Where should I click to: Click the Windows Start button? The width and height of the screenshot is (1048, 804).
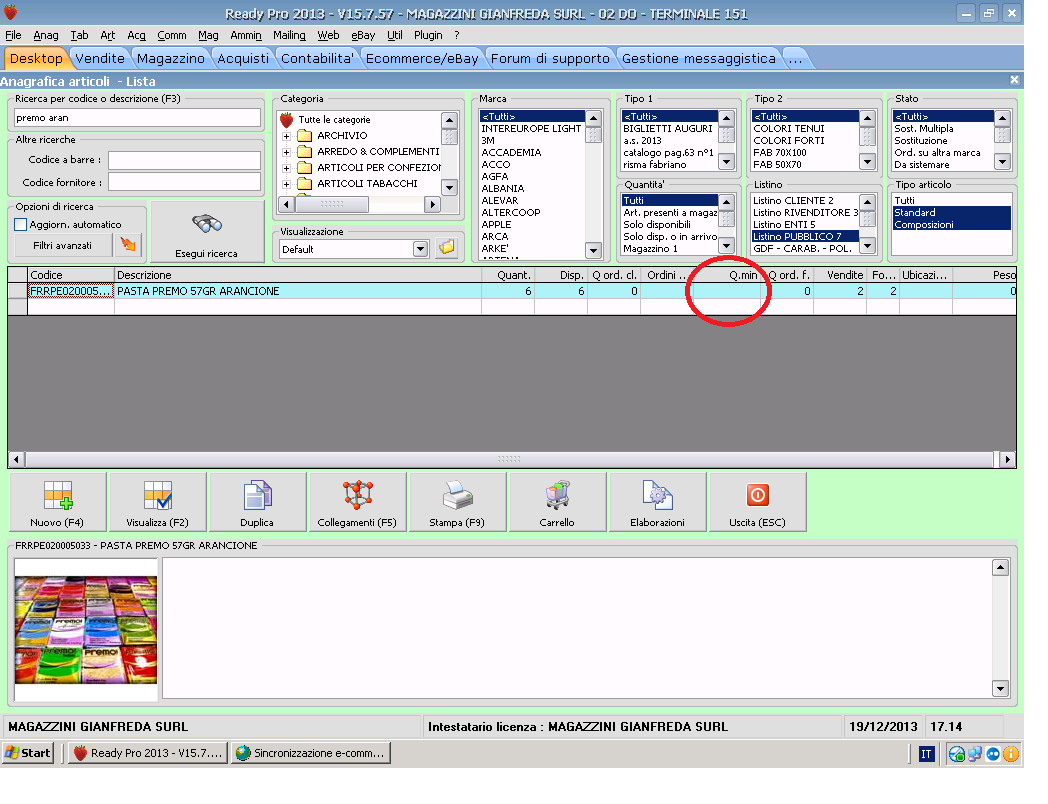(x=28, y=753)
